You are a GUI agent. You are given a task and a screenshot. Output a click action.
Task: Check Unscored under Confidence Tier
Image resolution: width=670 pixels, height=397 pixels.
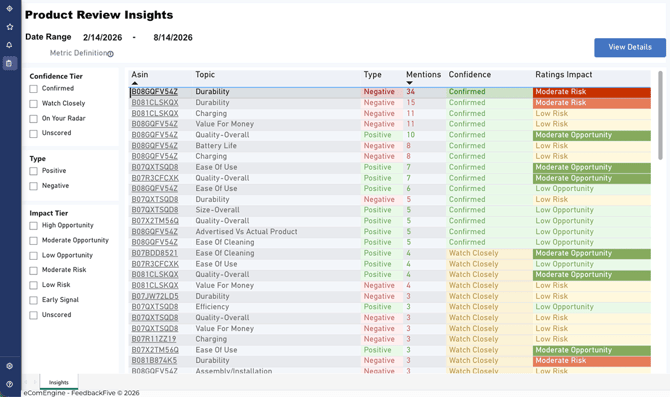(33, 134)
